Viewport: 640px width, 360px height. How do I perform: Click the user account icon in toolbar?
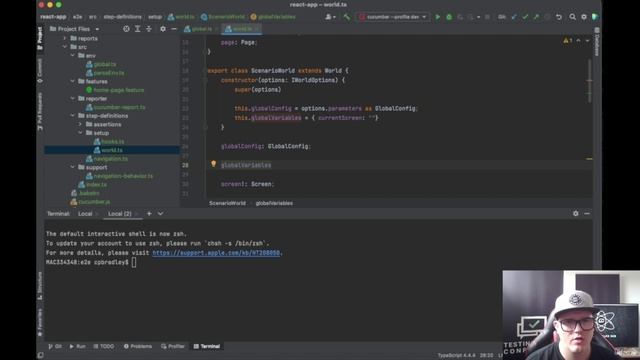point(330,17)
